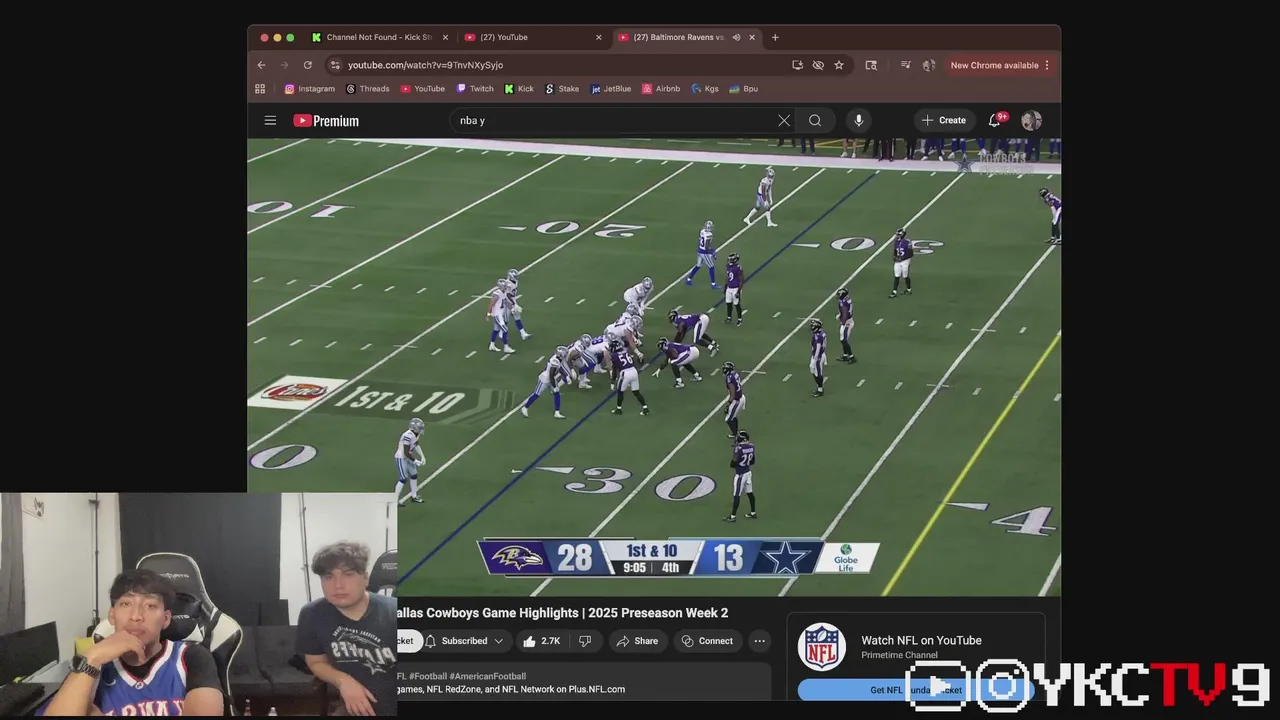Open the YouTube hamburger guide menu
Screen dimensions: 1280x720
click(x=270, y=120)
